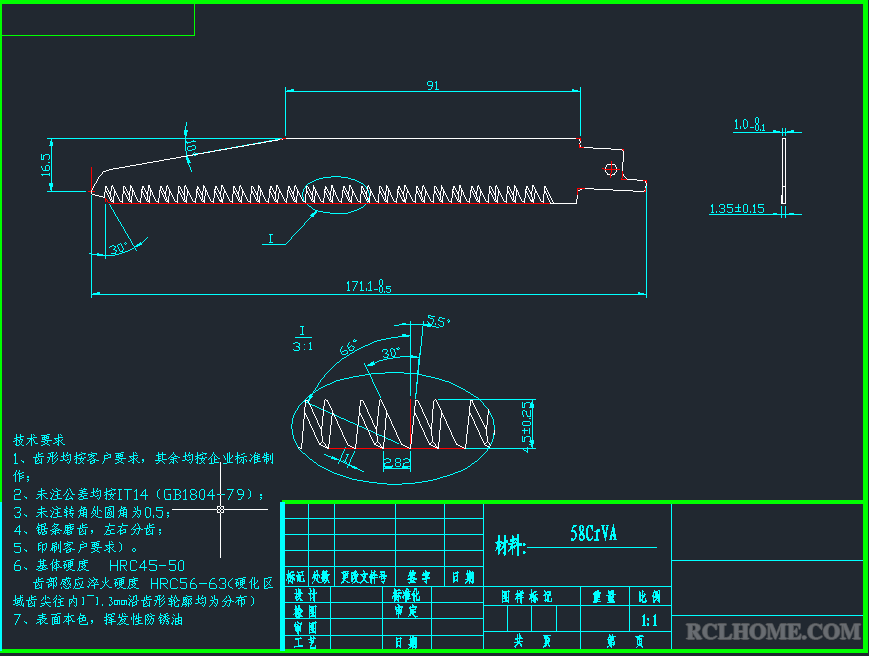Click the 签字 title block cell
Screen dimensions: 869x656
click(x=419, y=577)
